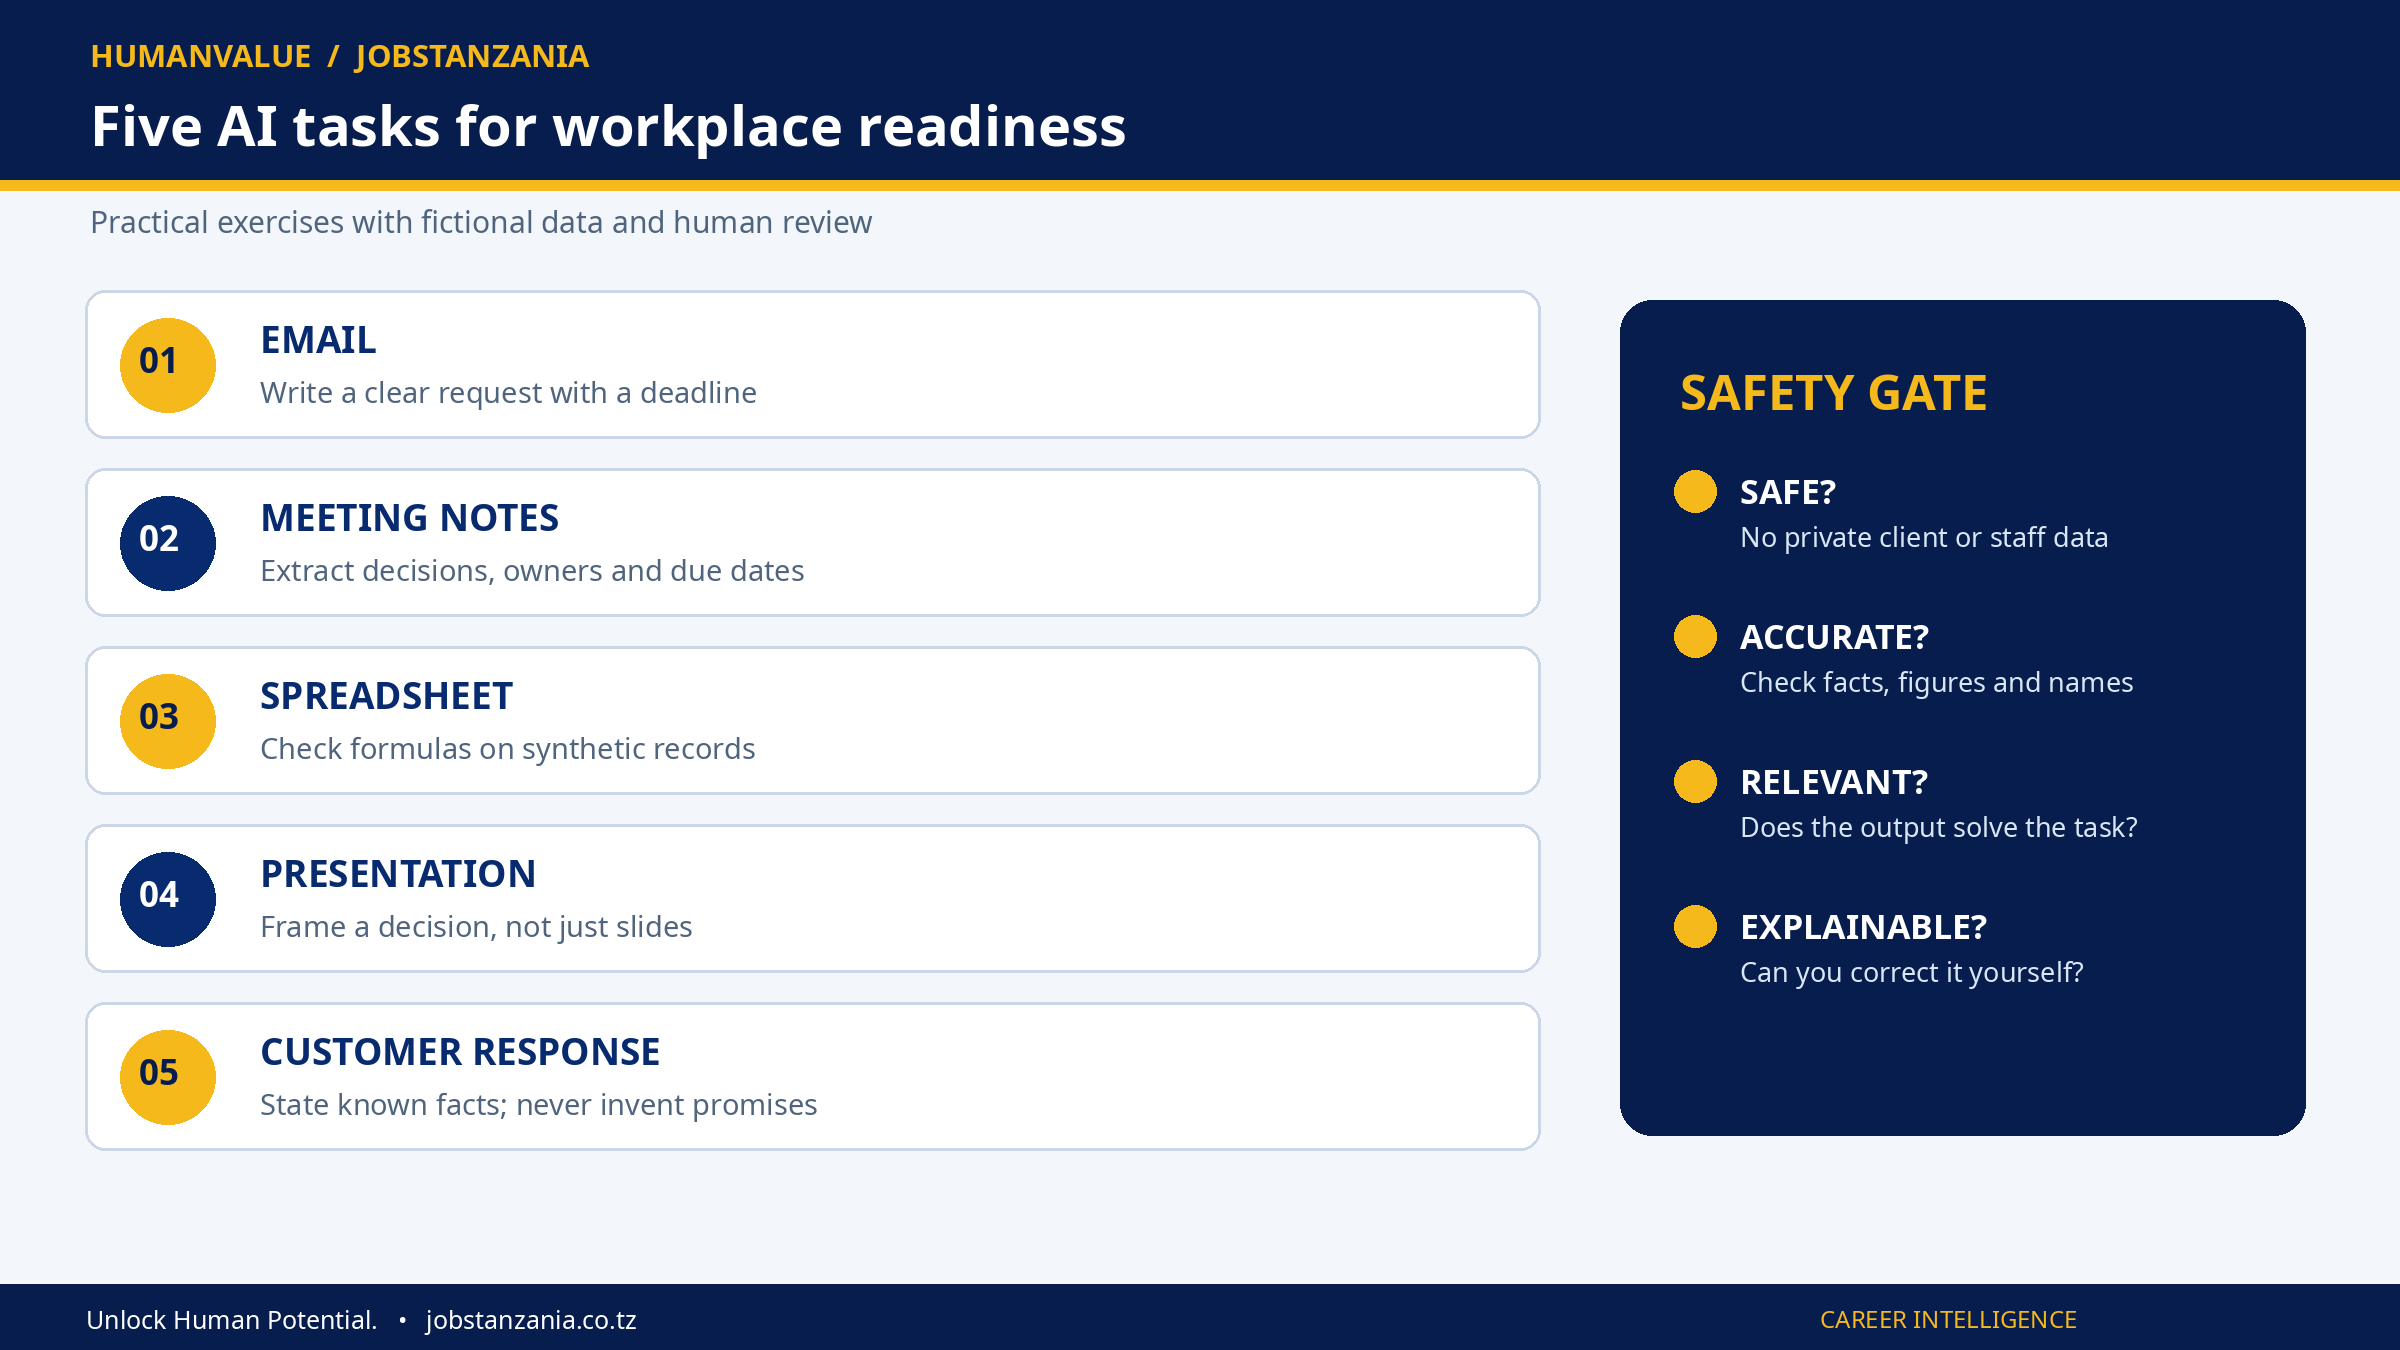This screenshot has width=2400, height=1350.
Task: Click 'Unlock Human Potential.' footer text
Action: 232,1320
